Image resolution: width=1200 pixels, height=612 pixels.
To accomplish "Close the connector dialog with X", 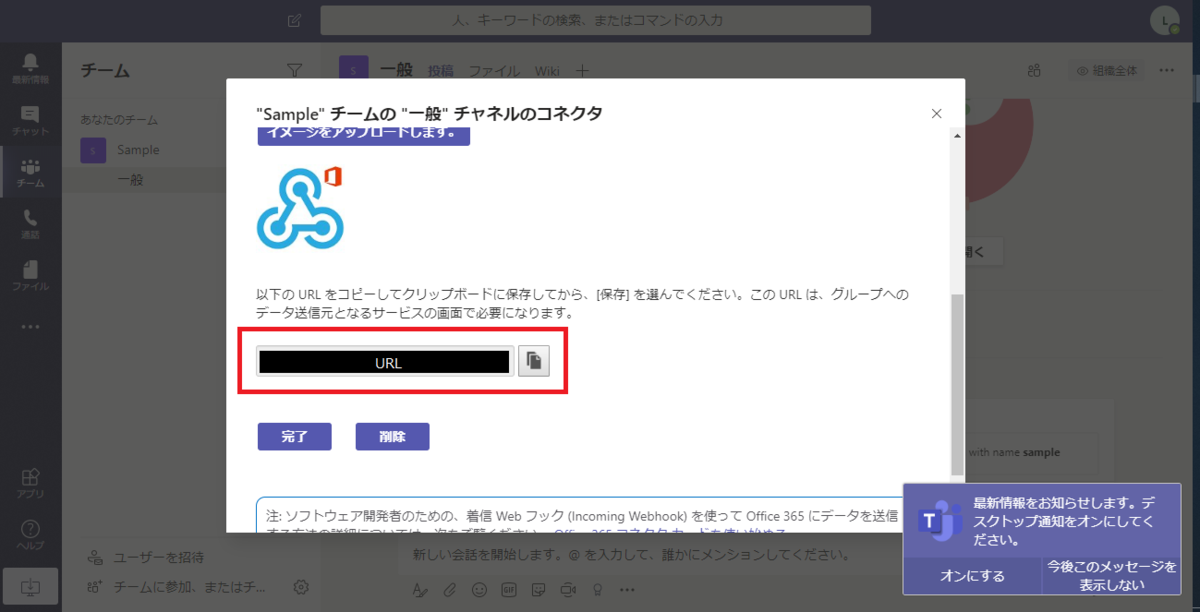I will tap(937, 114).
